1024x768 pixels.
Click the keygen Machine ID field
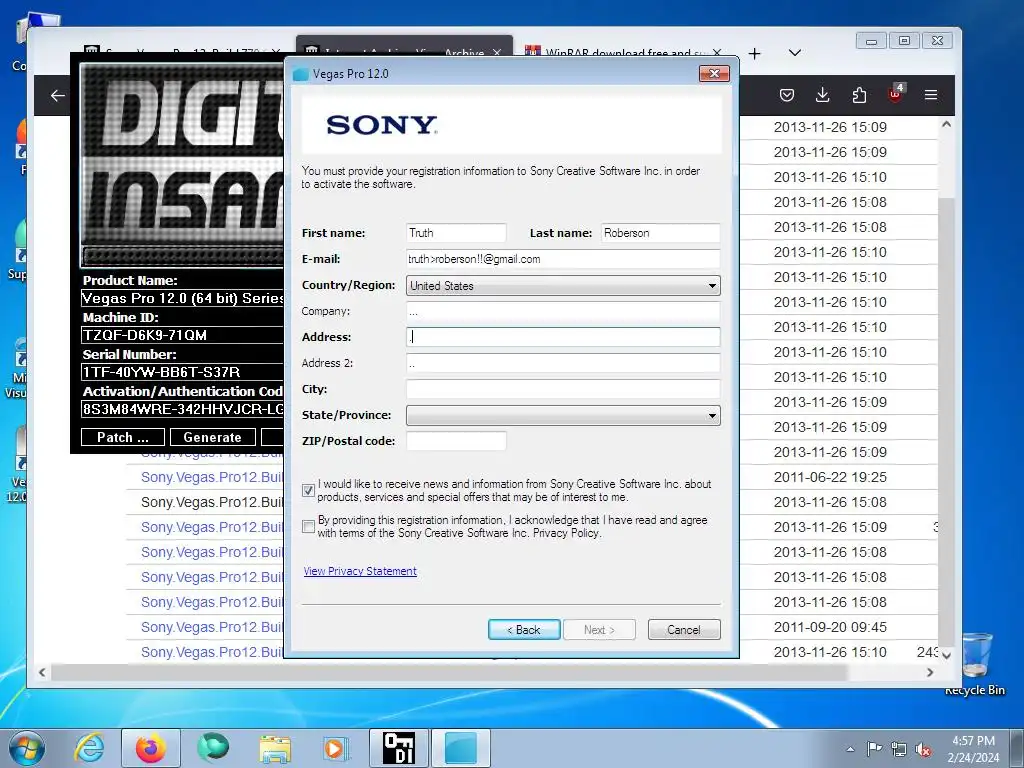182,335
